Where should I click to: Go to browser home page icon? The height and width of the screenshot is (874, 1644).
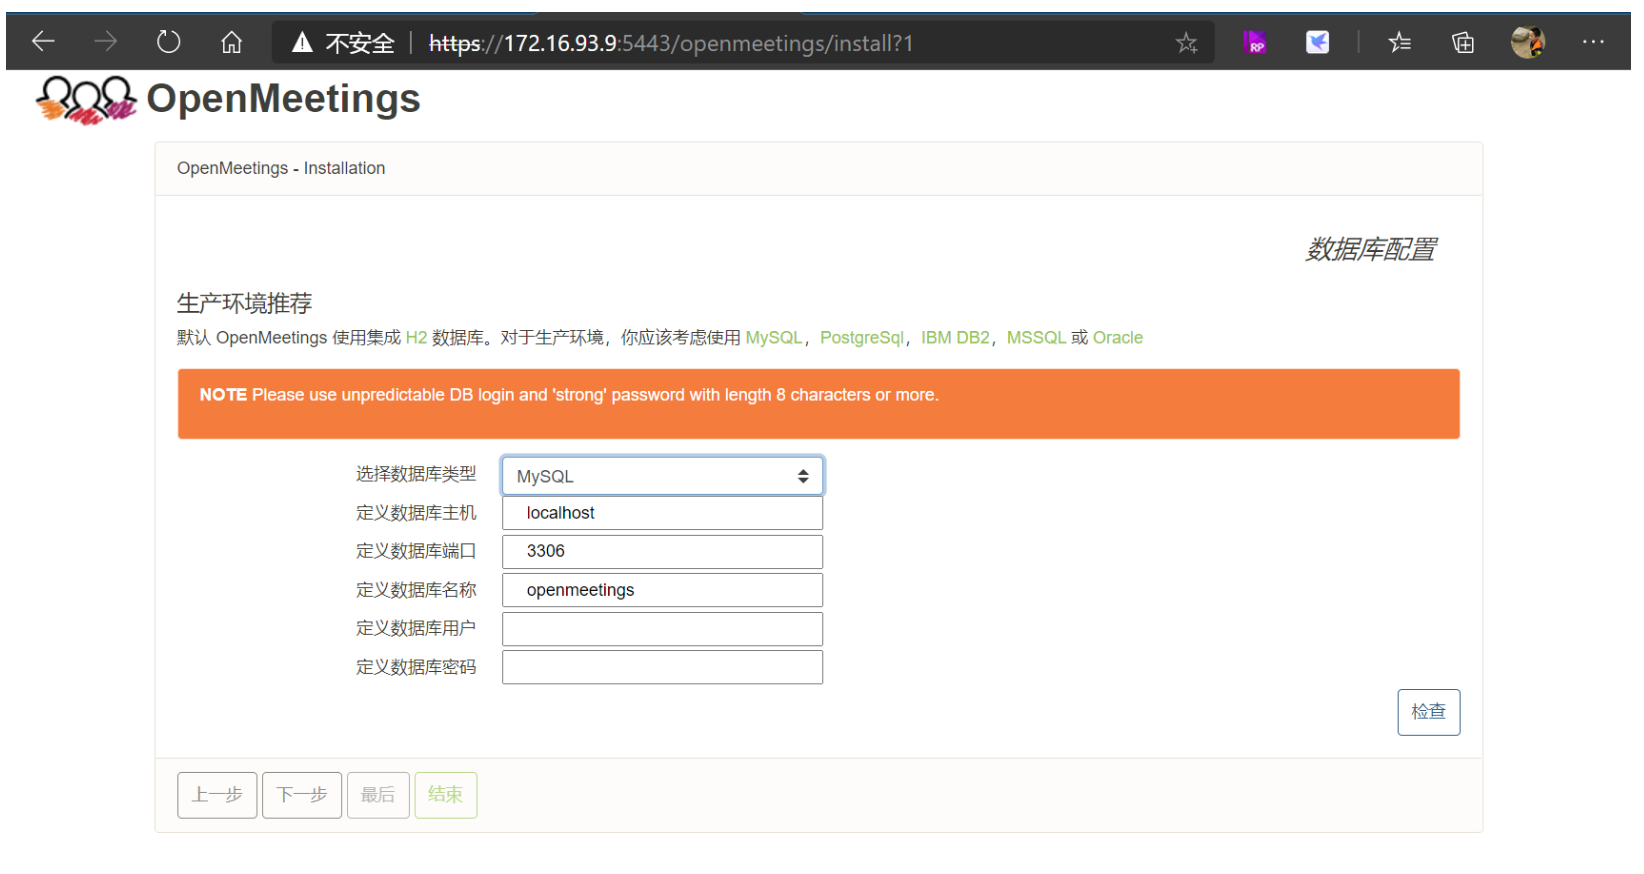(x=231, y=42)
